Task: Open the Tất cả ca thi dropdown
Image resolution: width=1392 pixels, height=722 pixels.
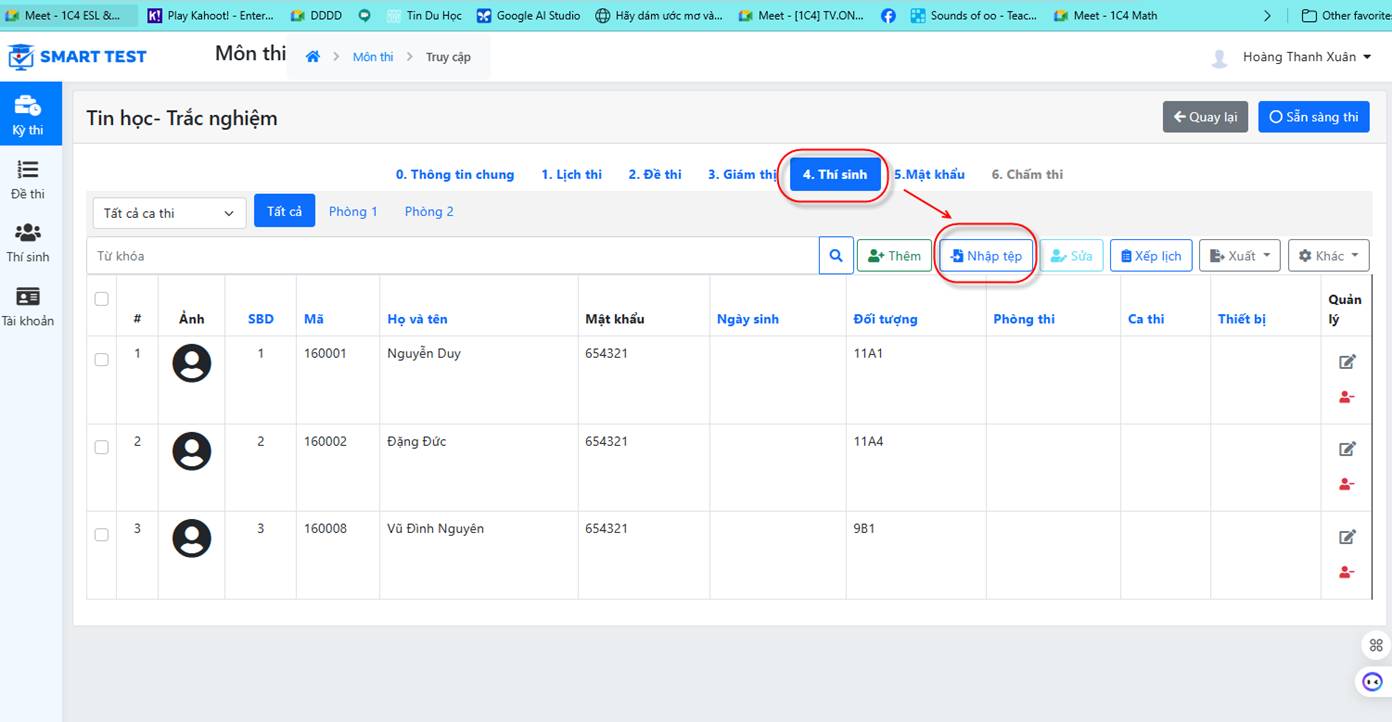Action: pos(170,213)
